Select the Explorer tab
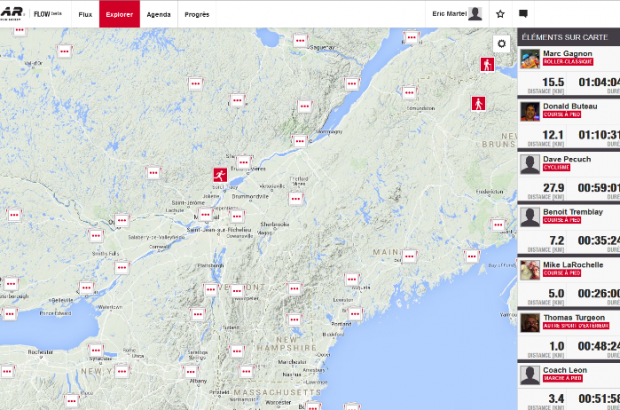This screenshot has height=410, width=620. (x=119, y=14)
